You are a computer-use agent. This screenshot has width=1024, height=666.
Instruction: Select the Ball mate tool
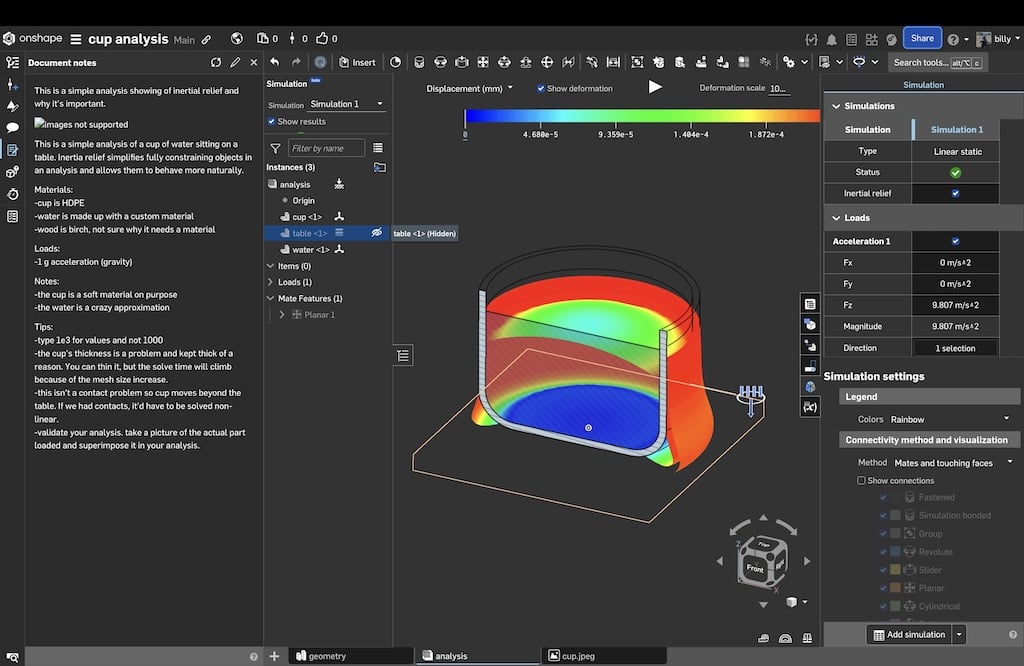click(x=547, y=62)
